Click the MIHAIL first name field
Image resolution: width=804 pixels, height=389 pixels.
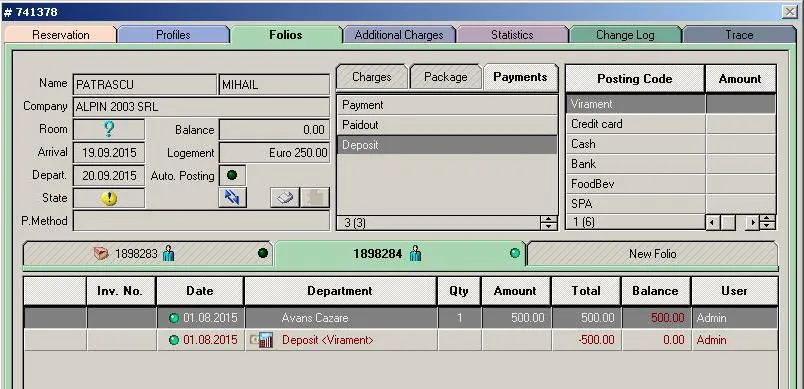pyautogui.click(x=274, y=85)
